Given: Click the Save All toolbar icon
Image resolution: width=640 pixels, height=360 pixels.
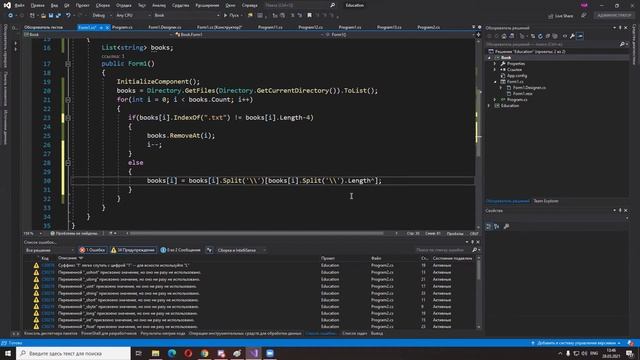Looking at the screenshot, I should [58, 16].
